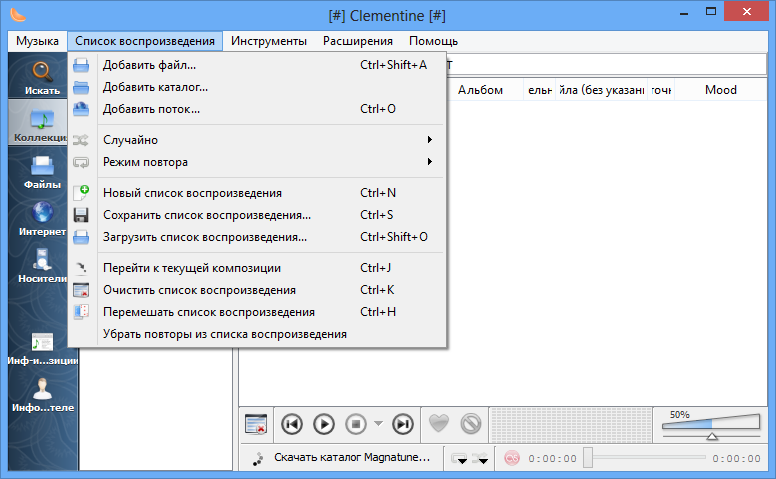Select Новый список воспроизведения menu item
The width and height of the screenshot is (776, 479).
coord(257,193)
